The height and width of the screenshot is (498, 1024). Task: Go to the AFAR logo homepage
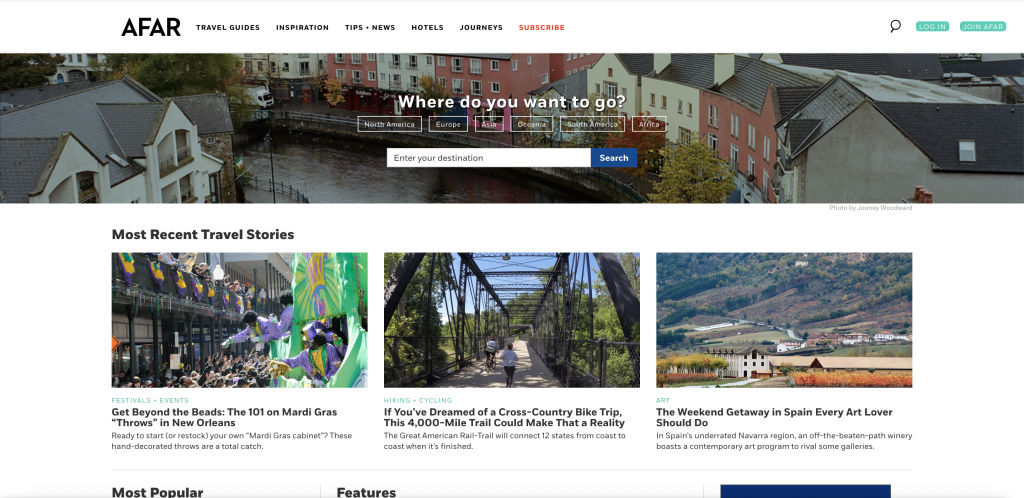click(x=151, y=27)
